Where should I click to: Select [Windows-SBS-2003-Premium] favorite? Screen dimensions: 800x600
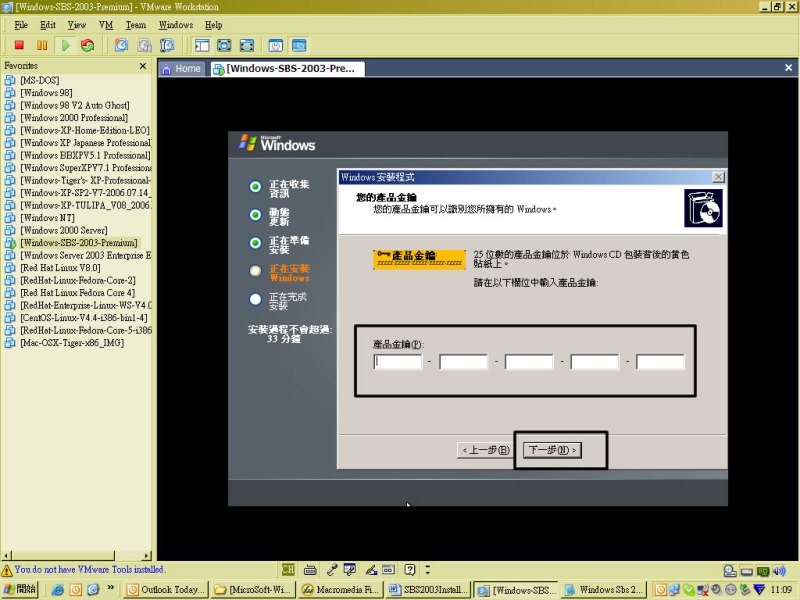click(x=79, y=243)
